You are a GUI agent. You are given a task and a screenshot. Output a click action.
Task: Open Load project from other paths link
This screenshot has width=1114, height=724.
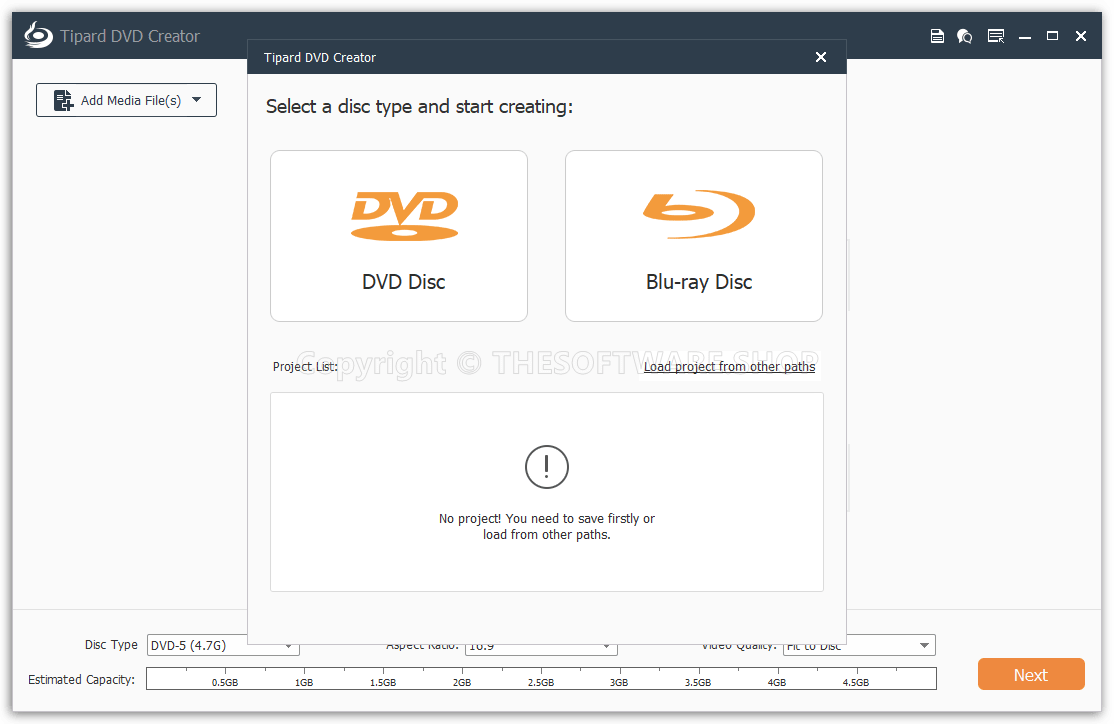pos(729,367)
